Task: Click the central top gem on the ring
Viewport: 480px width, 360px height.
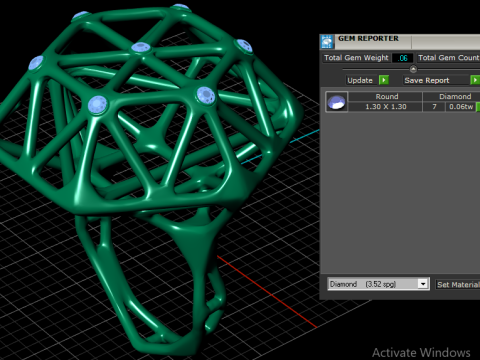Action: [x=141, y=48]
